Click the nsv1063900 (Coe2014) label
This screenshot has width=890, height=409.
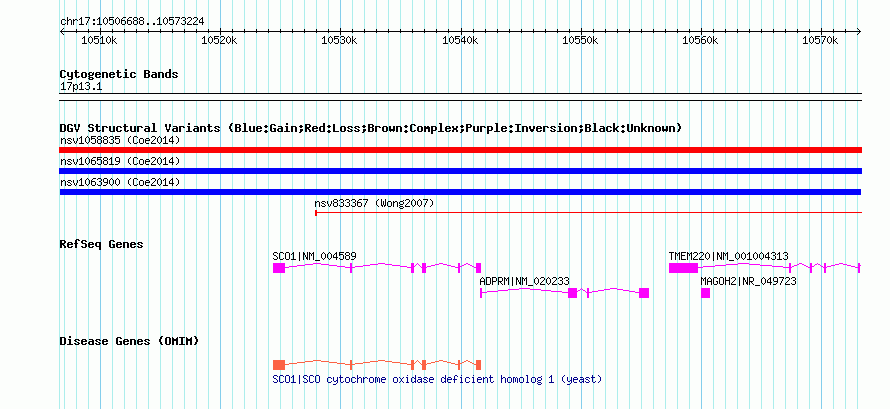(x=120, y=182)
